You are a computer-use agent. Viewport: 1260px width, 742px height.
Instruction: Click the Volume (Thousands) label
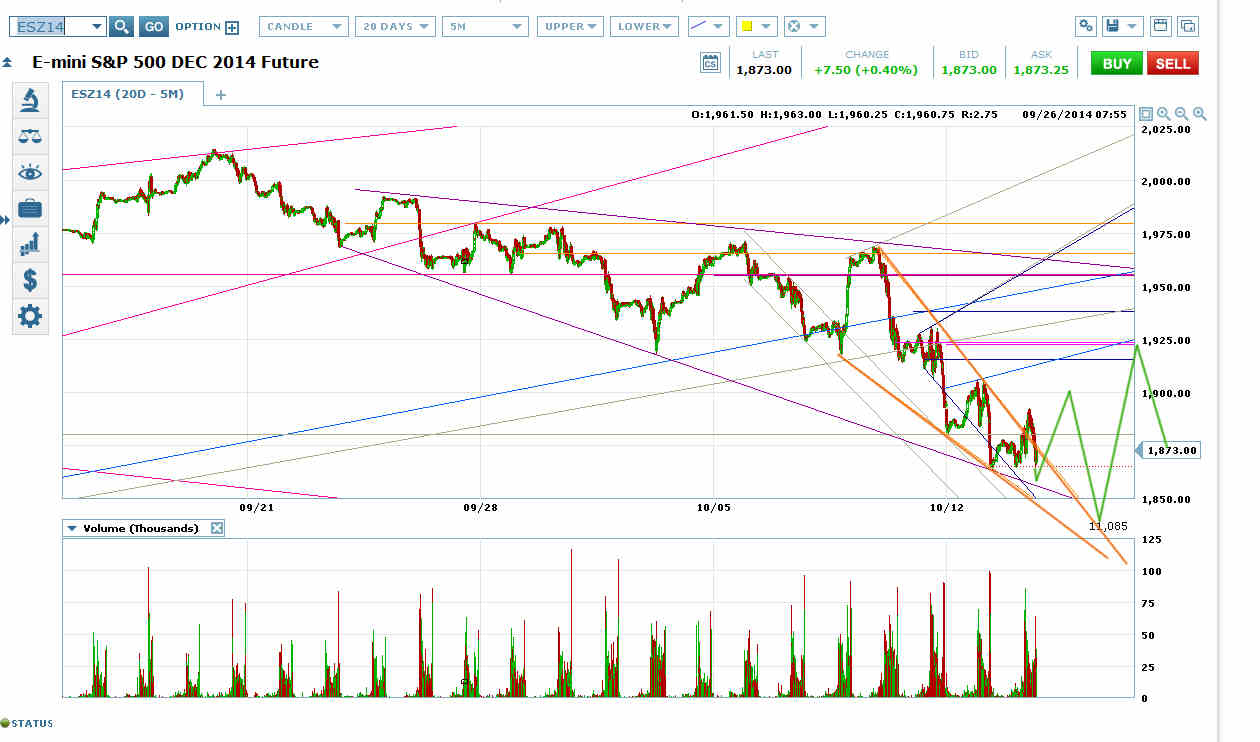141,528
